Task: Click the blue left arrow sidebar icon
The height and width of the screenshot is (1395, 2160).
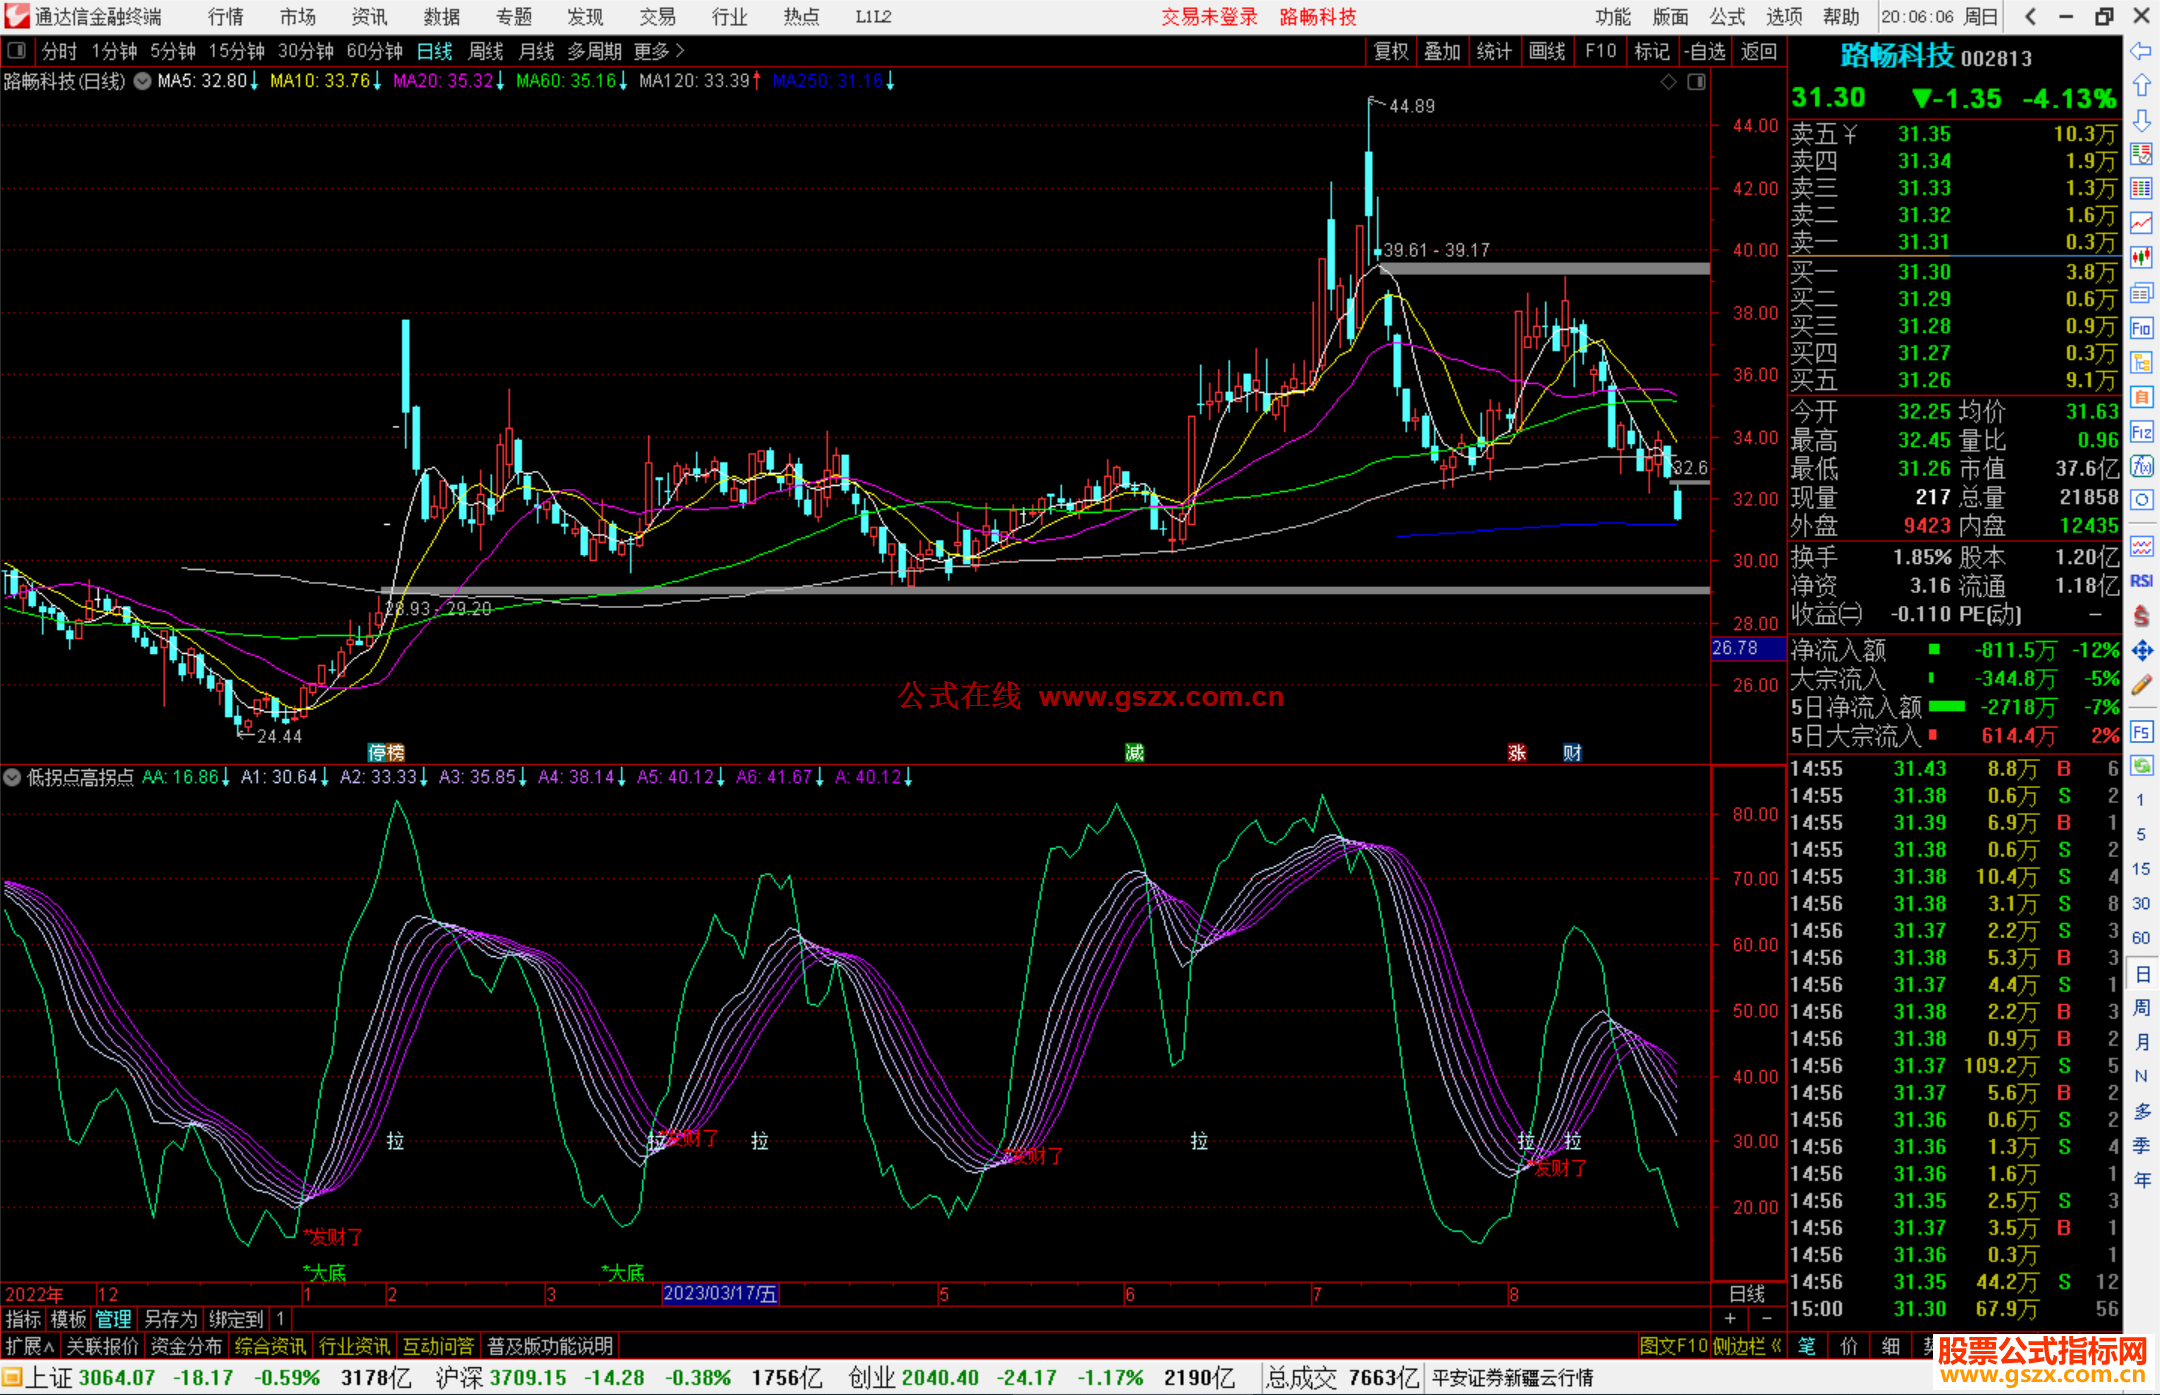Action: point(2141,51)
